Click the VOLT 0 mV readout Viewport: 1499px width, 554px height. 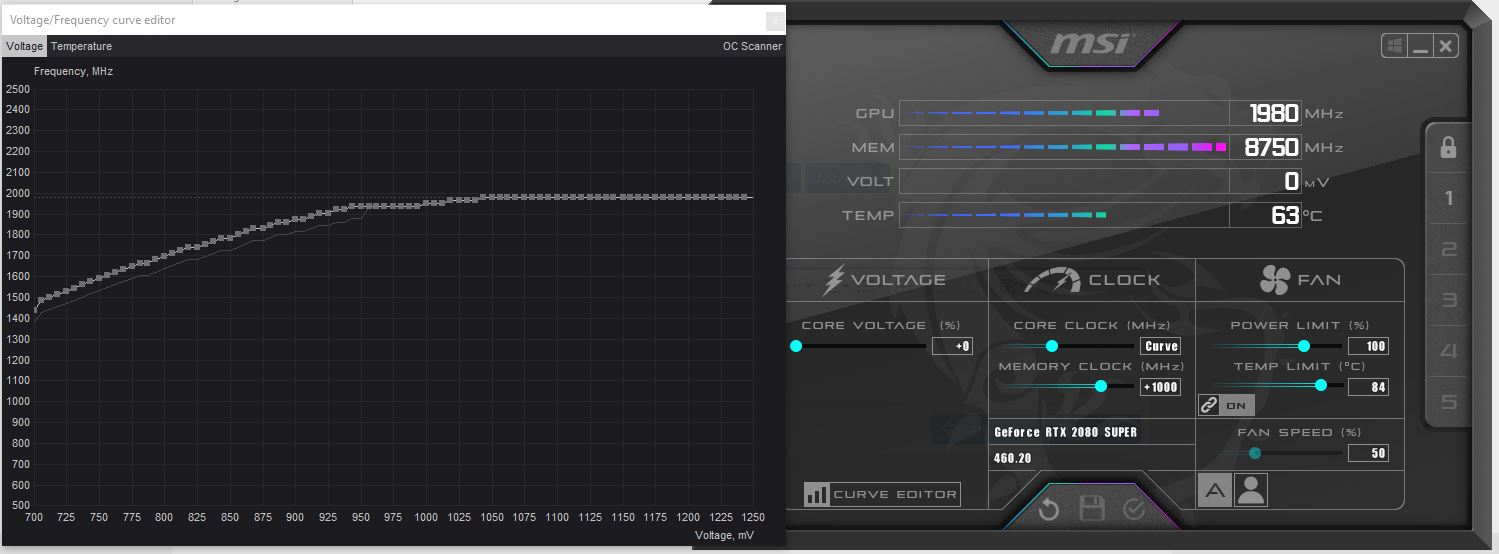pos(1265,181)
